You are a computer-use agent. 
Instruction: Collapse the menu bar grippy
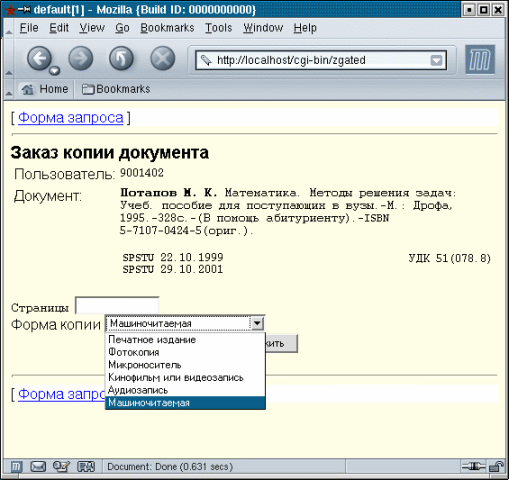tap(9, 28)
